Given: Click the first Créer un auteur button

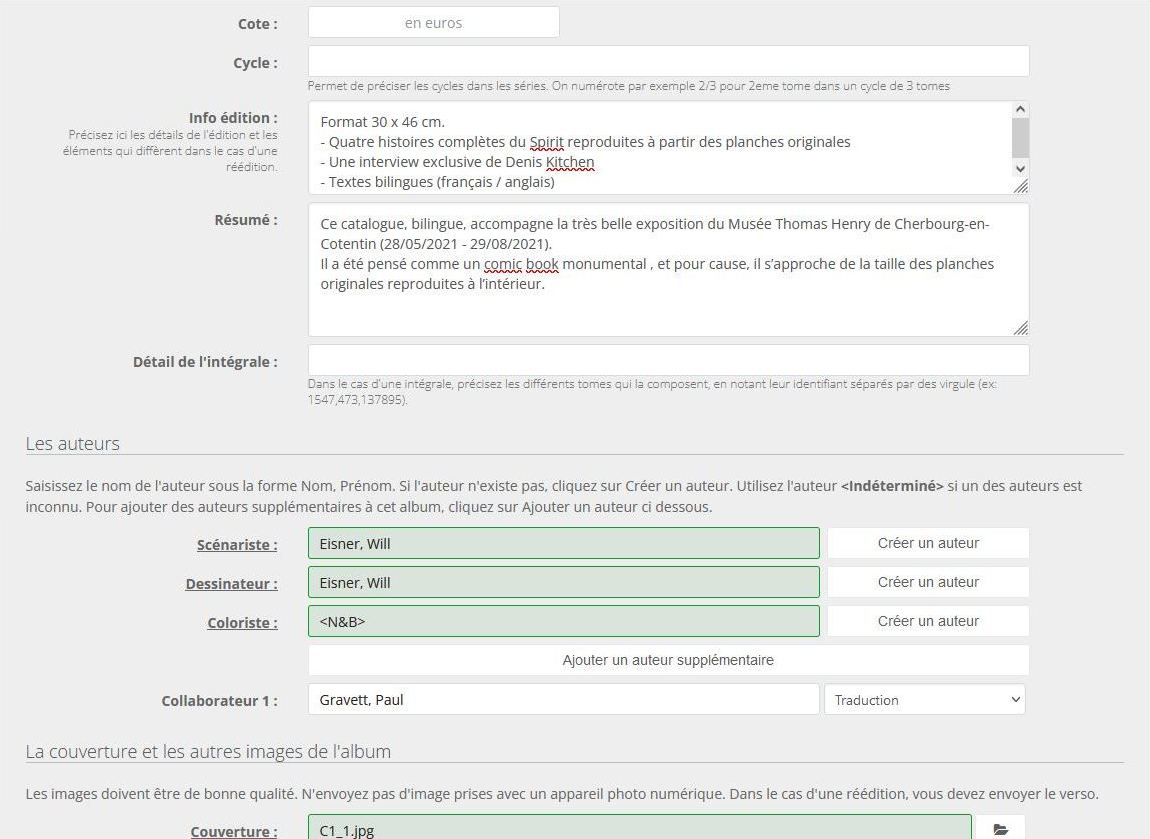Looking at the screenshot, I should pos(927,543).
